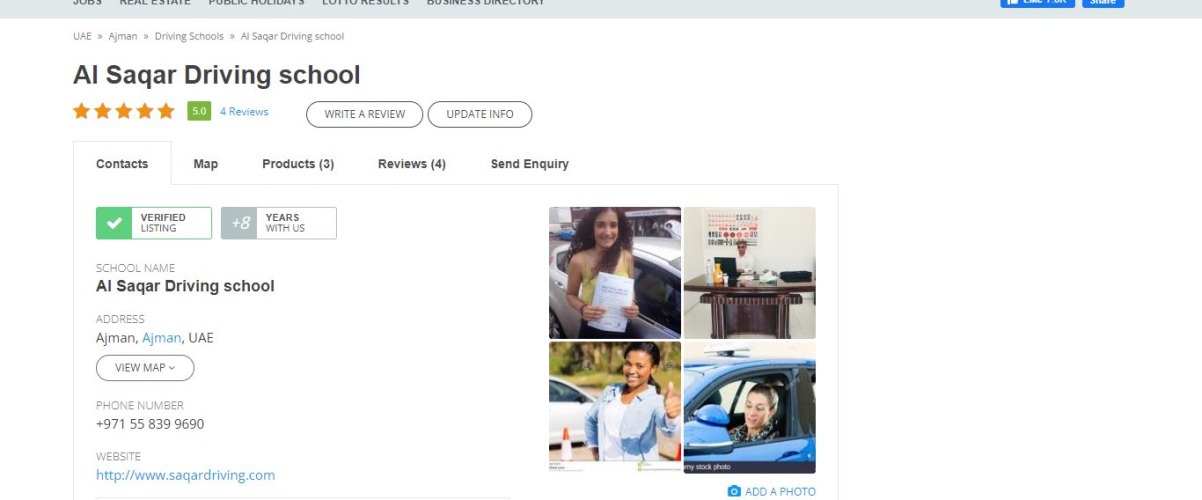
Task: Open the 4 Reviews link
Action: click(244, 111)
